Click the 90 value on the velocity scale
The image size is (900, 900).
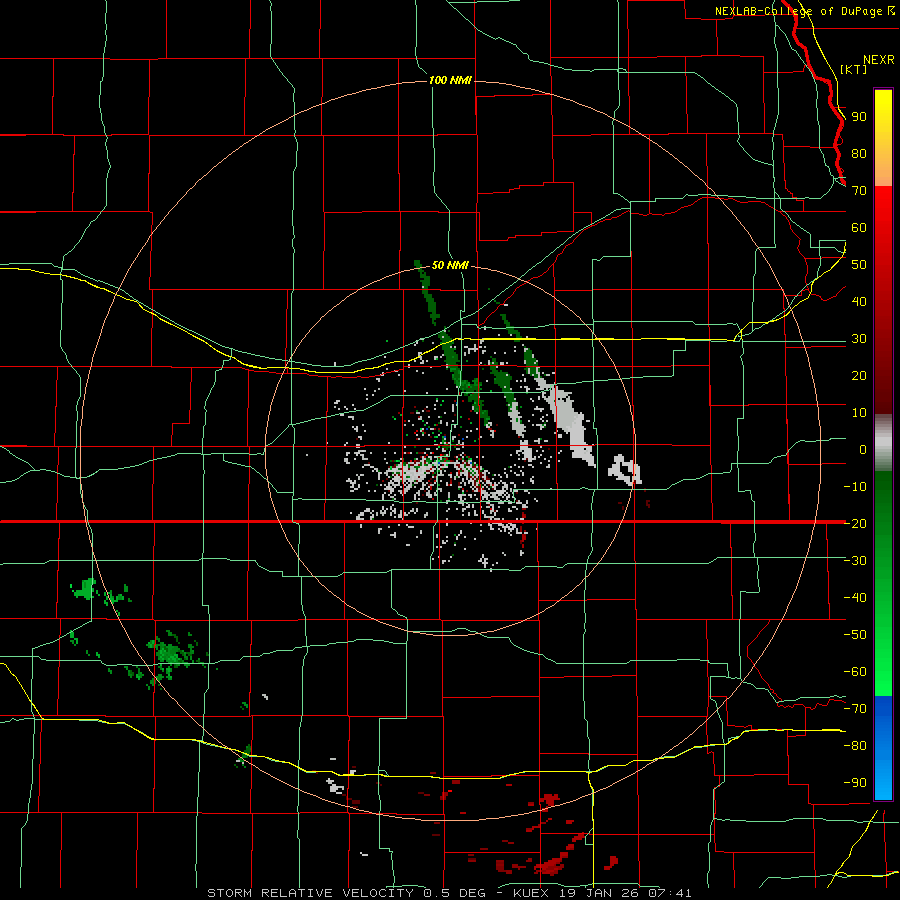coord(859,117)
